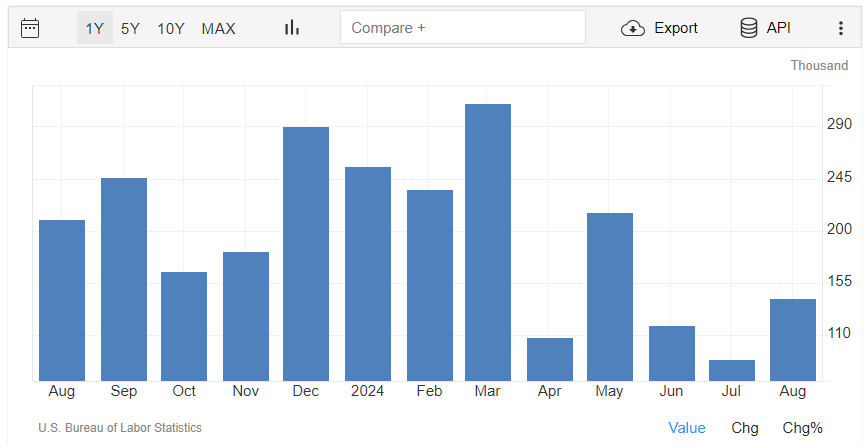Click the 'Dec' x-axis label
Image resolution: width=868 pixels, height=445 pixels.
[x=306, y=391]
